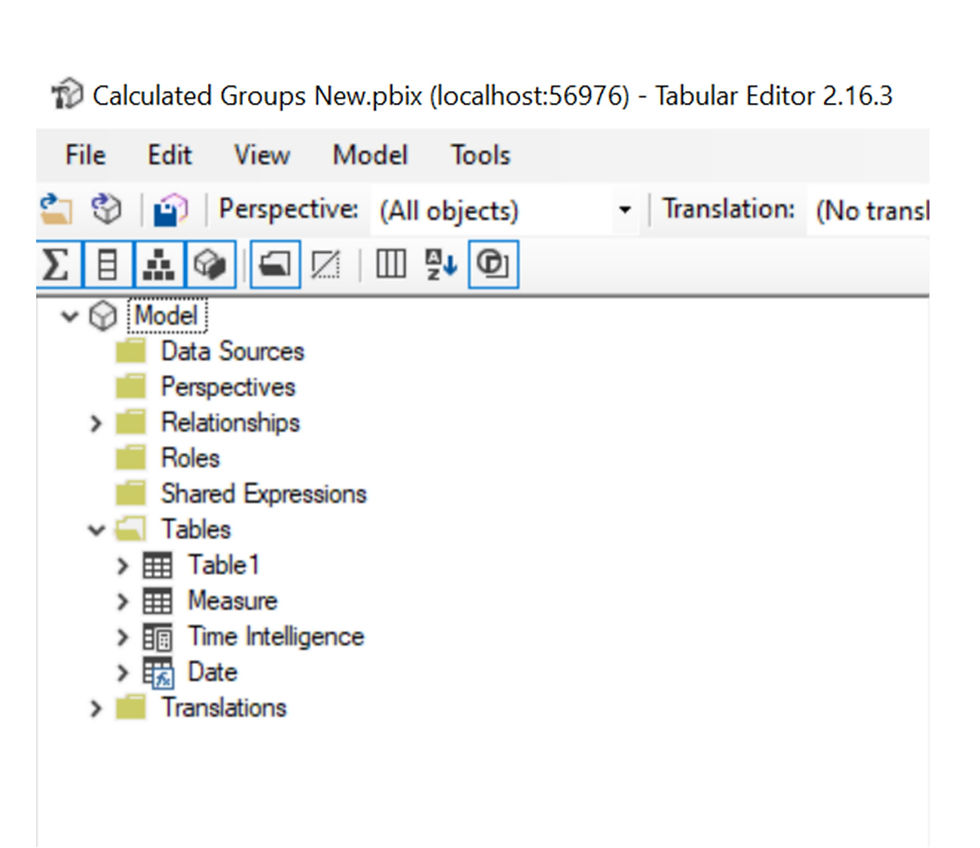Expand the Table1 node
This screenshot has width=980, height=848.
122,566
